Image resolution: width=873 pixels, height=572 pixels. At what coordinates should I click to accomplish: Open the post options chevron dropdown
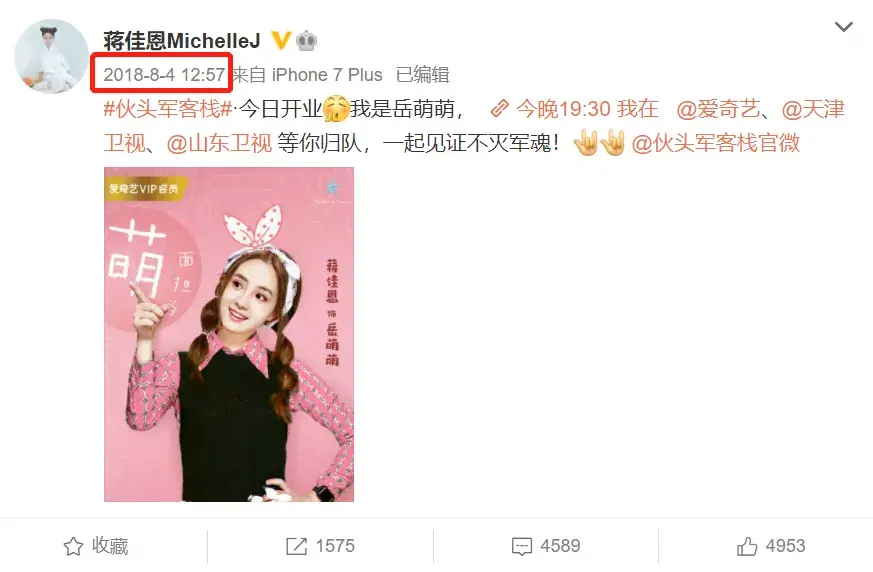843,27
